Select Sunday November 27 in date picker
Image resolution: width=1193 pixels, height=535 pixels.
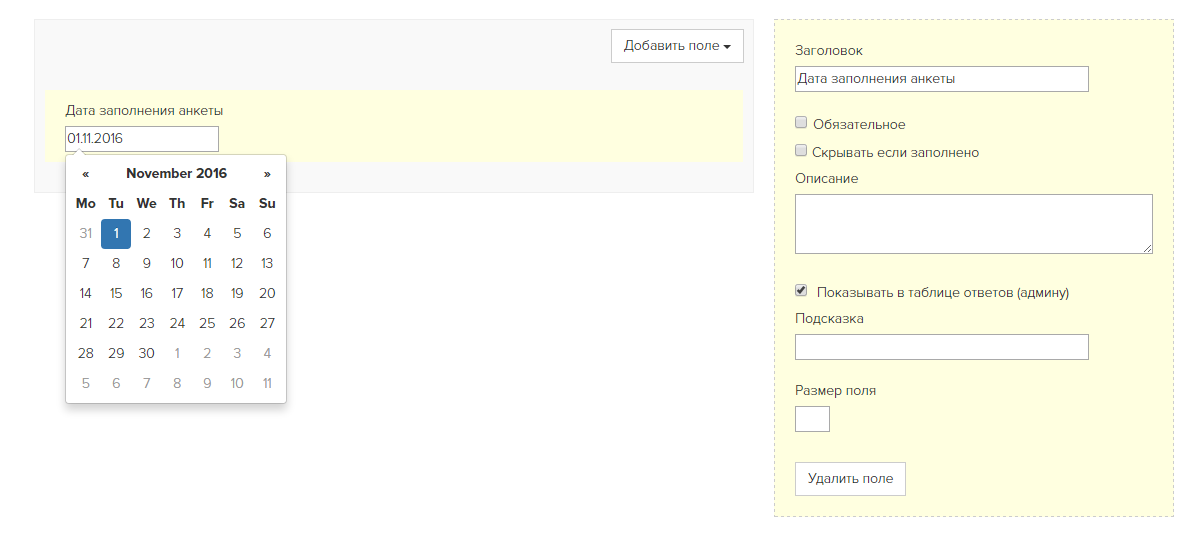tap(267, 323)
